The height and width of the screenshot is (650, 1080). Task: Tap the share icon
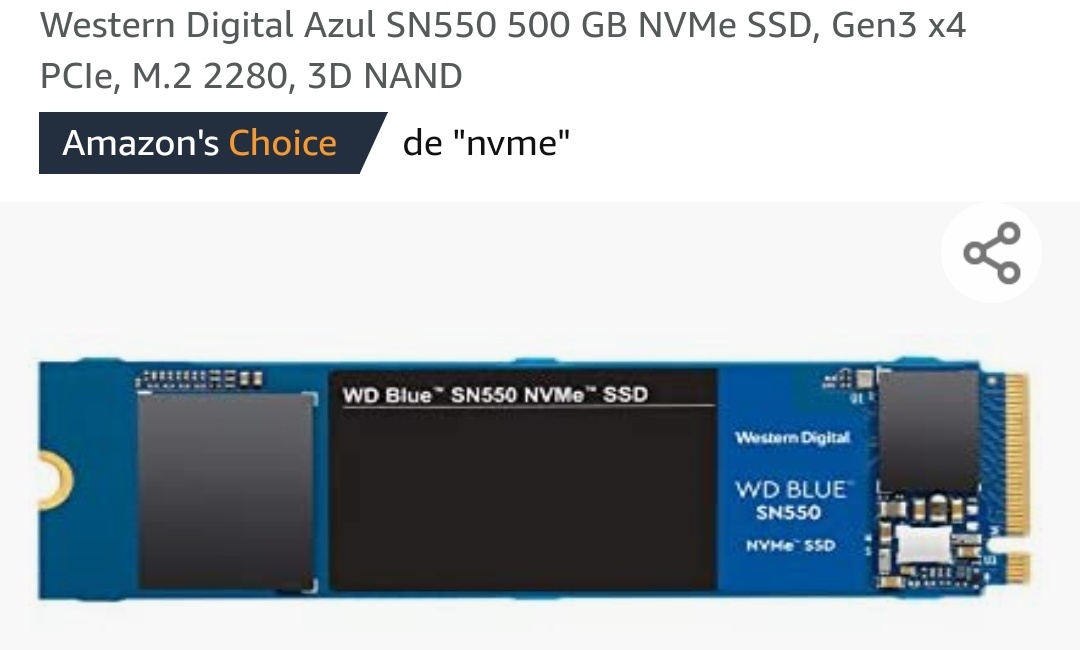click(x=991, y=253)
